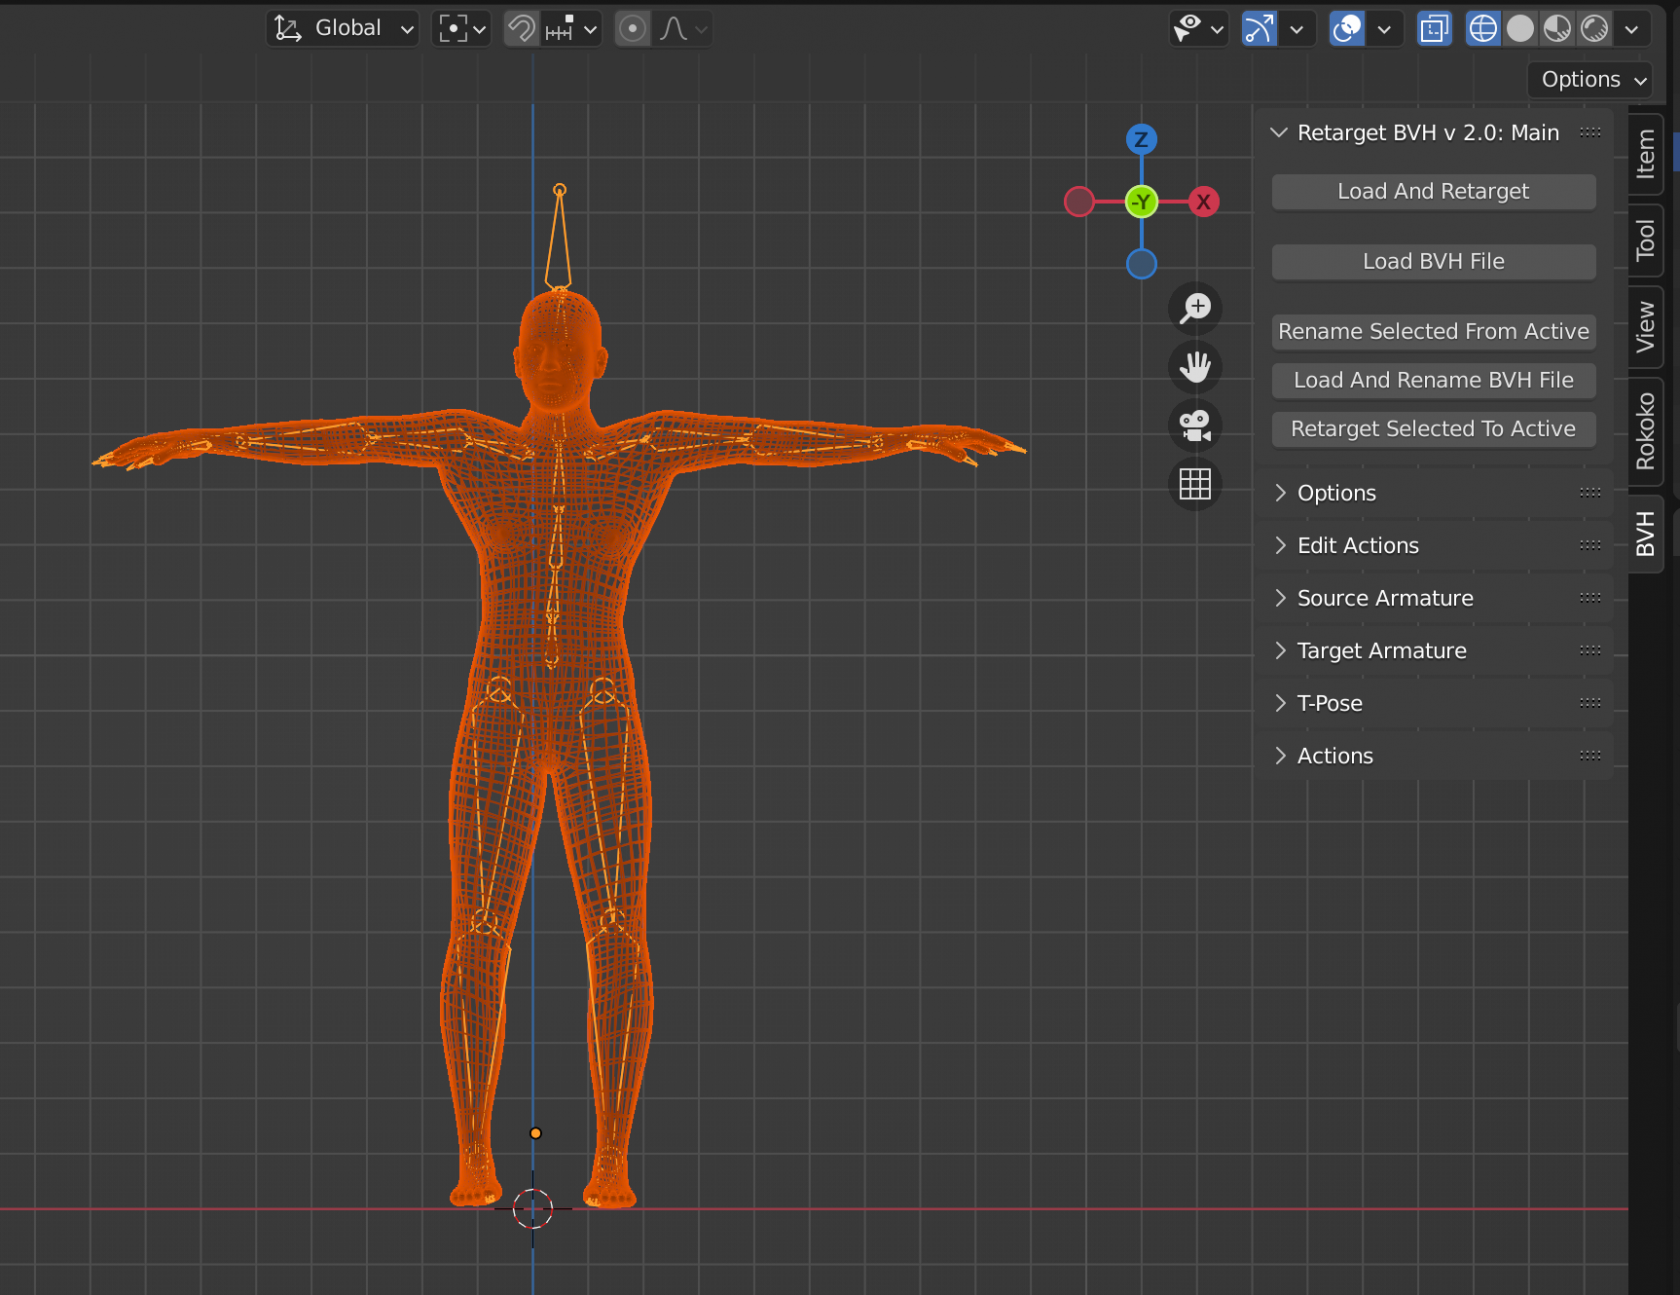Screen dimensions: 1680x1295
Task: Select solid viewport shading sphere
Action: [1520, 29]
